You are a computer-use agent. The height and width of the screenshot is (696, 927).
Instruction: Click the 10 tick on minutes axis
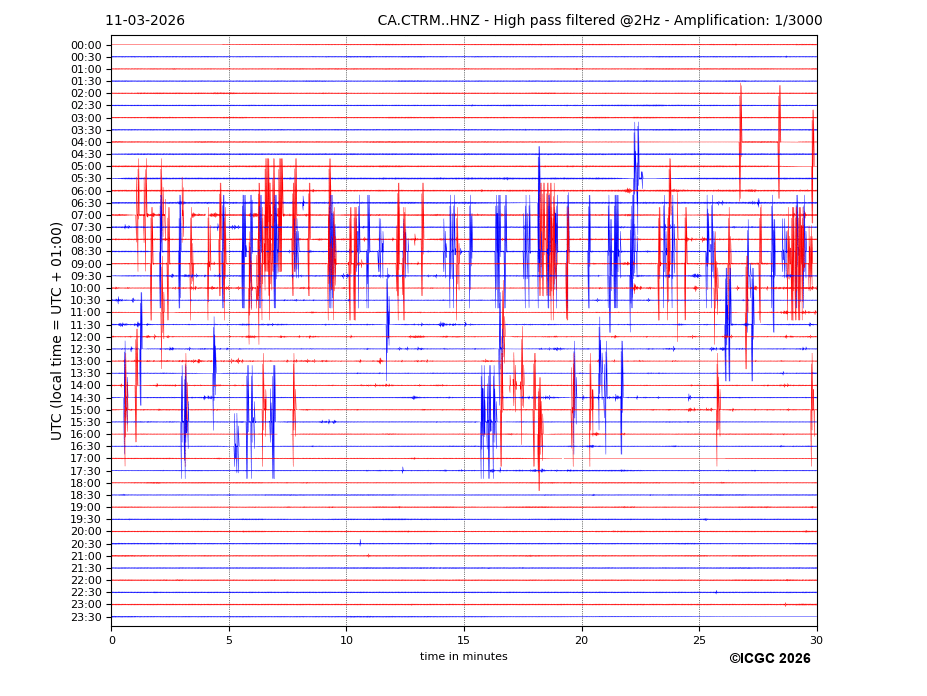346,639
